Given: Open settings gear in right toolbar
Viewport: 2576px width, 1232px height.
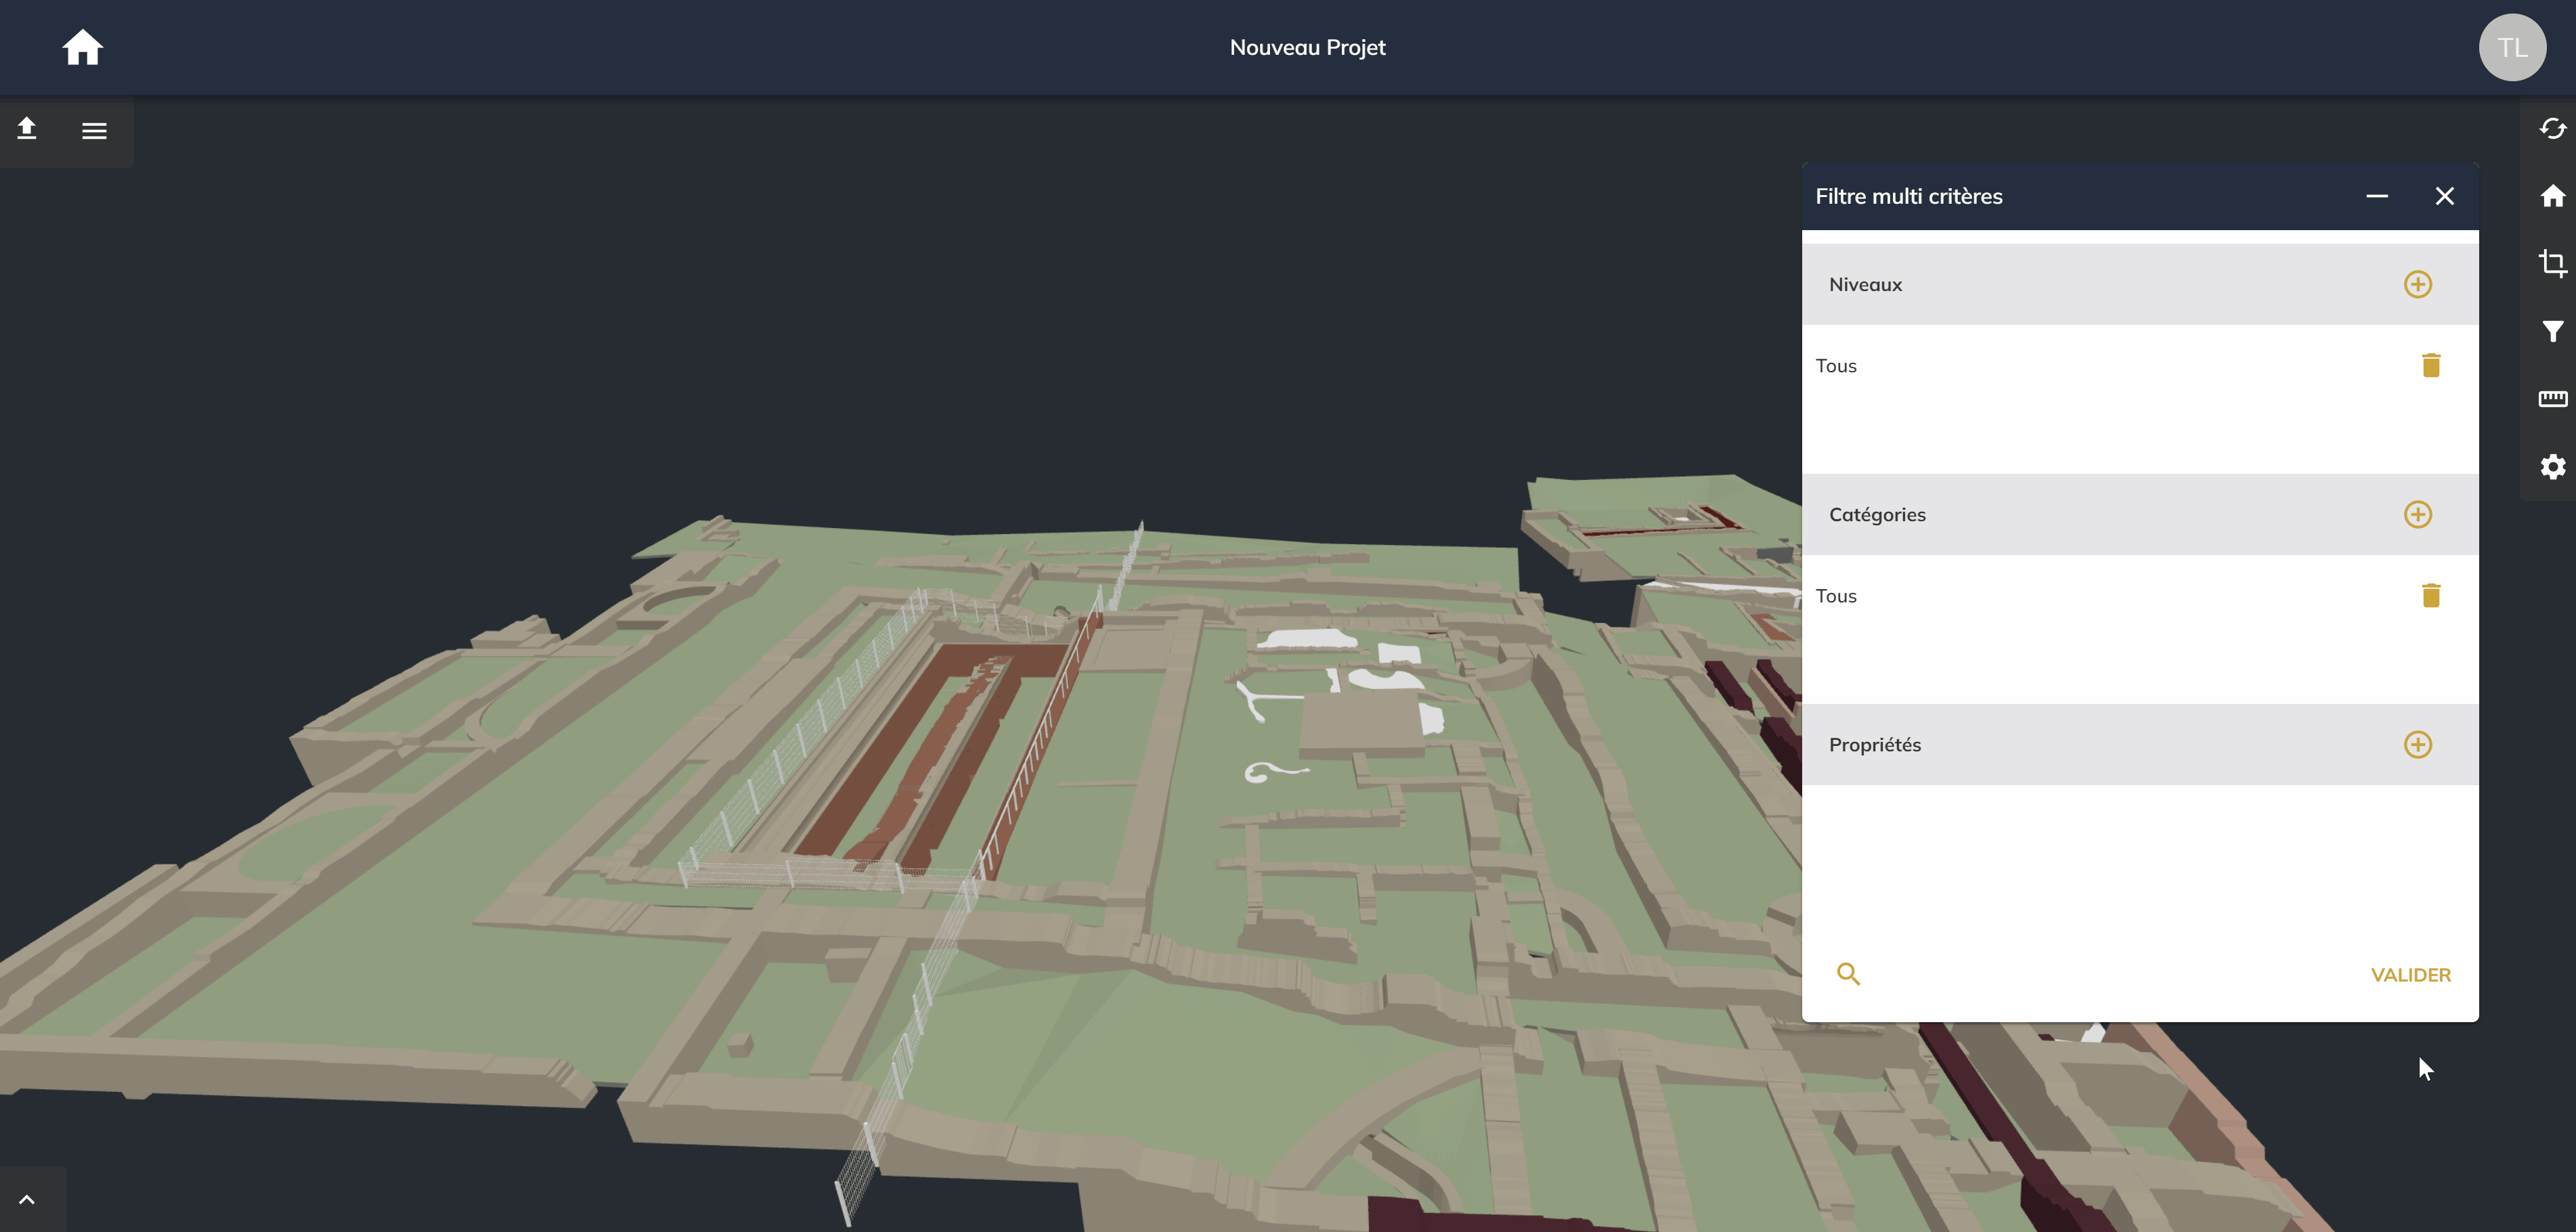Looking at the screenshot, I should tap(2552, 466).
